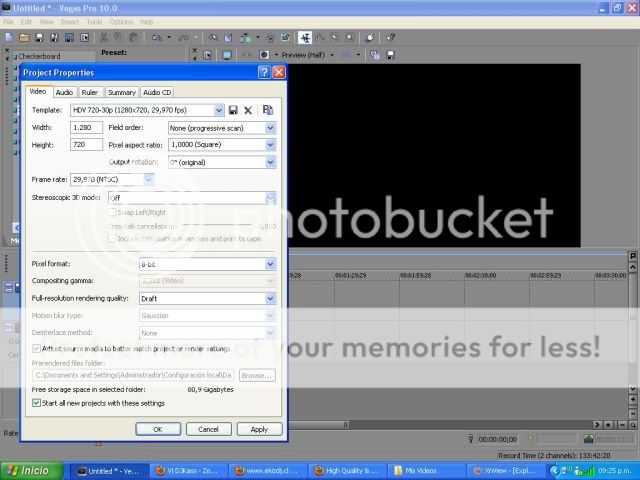Switch to the High Quality Firefox taskbar window
The image size is (640, 480).
point(346,471)
